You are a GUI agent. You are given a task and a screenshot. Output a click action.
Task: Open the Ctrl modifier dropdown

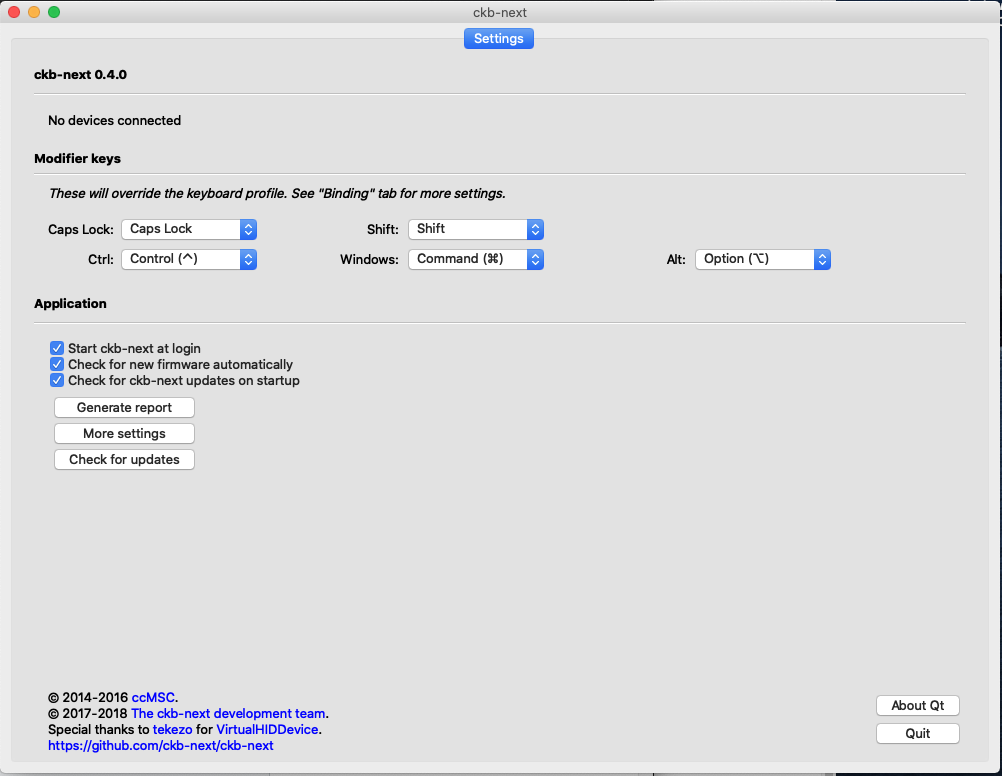189,259
